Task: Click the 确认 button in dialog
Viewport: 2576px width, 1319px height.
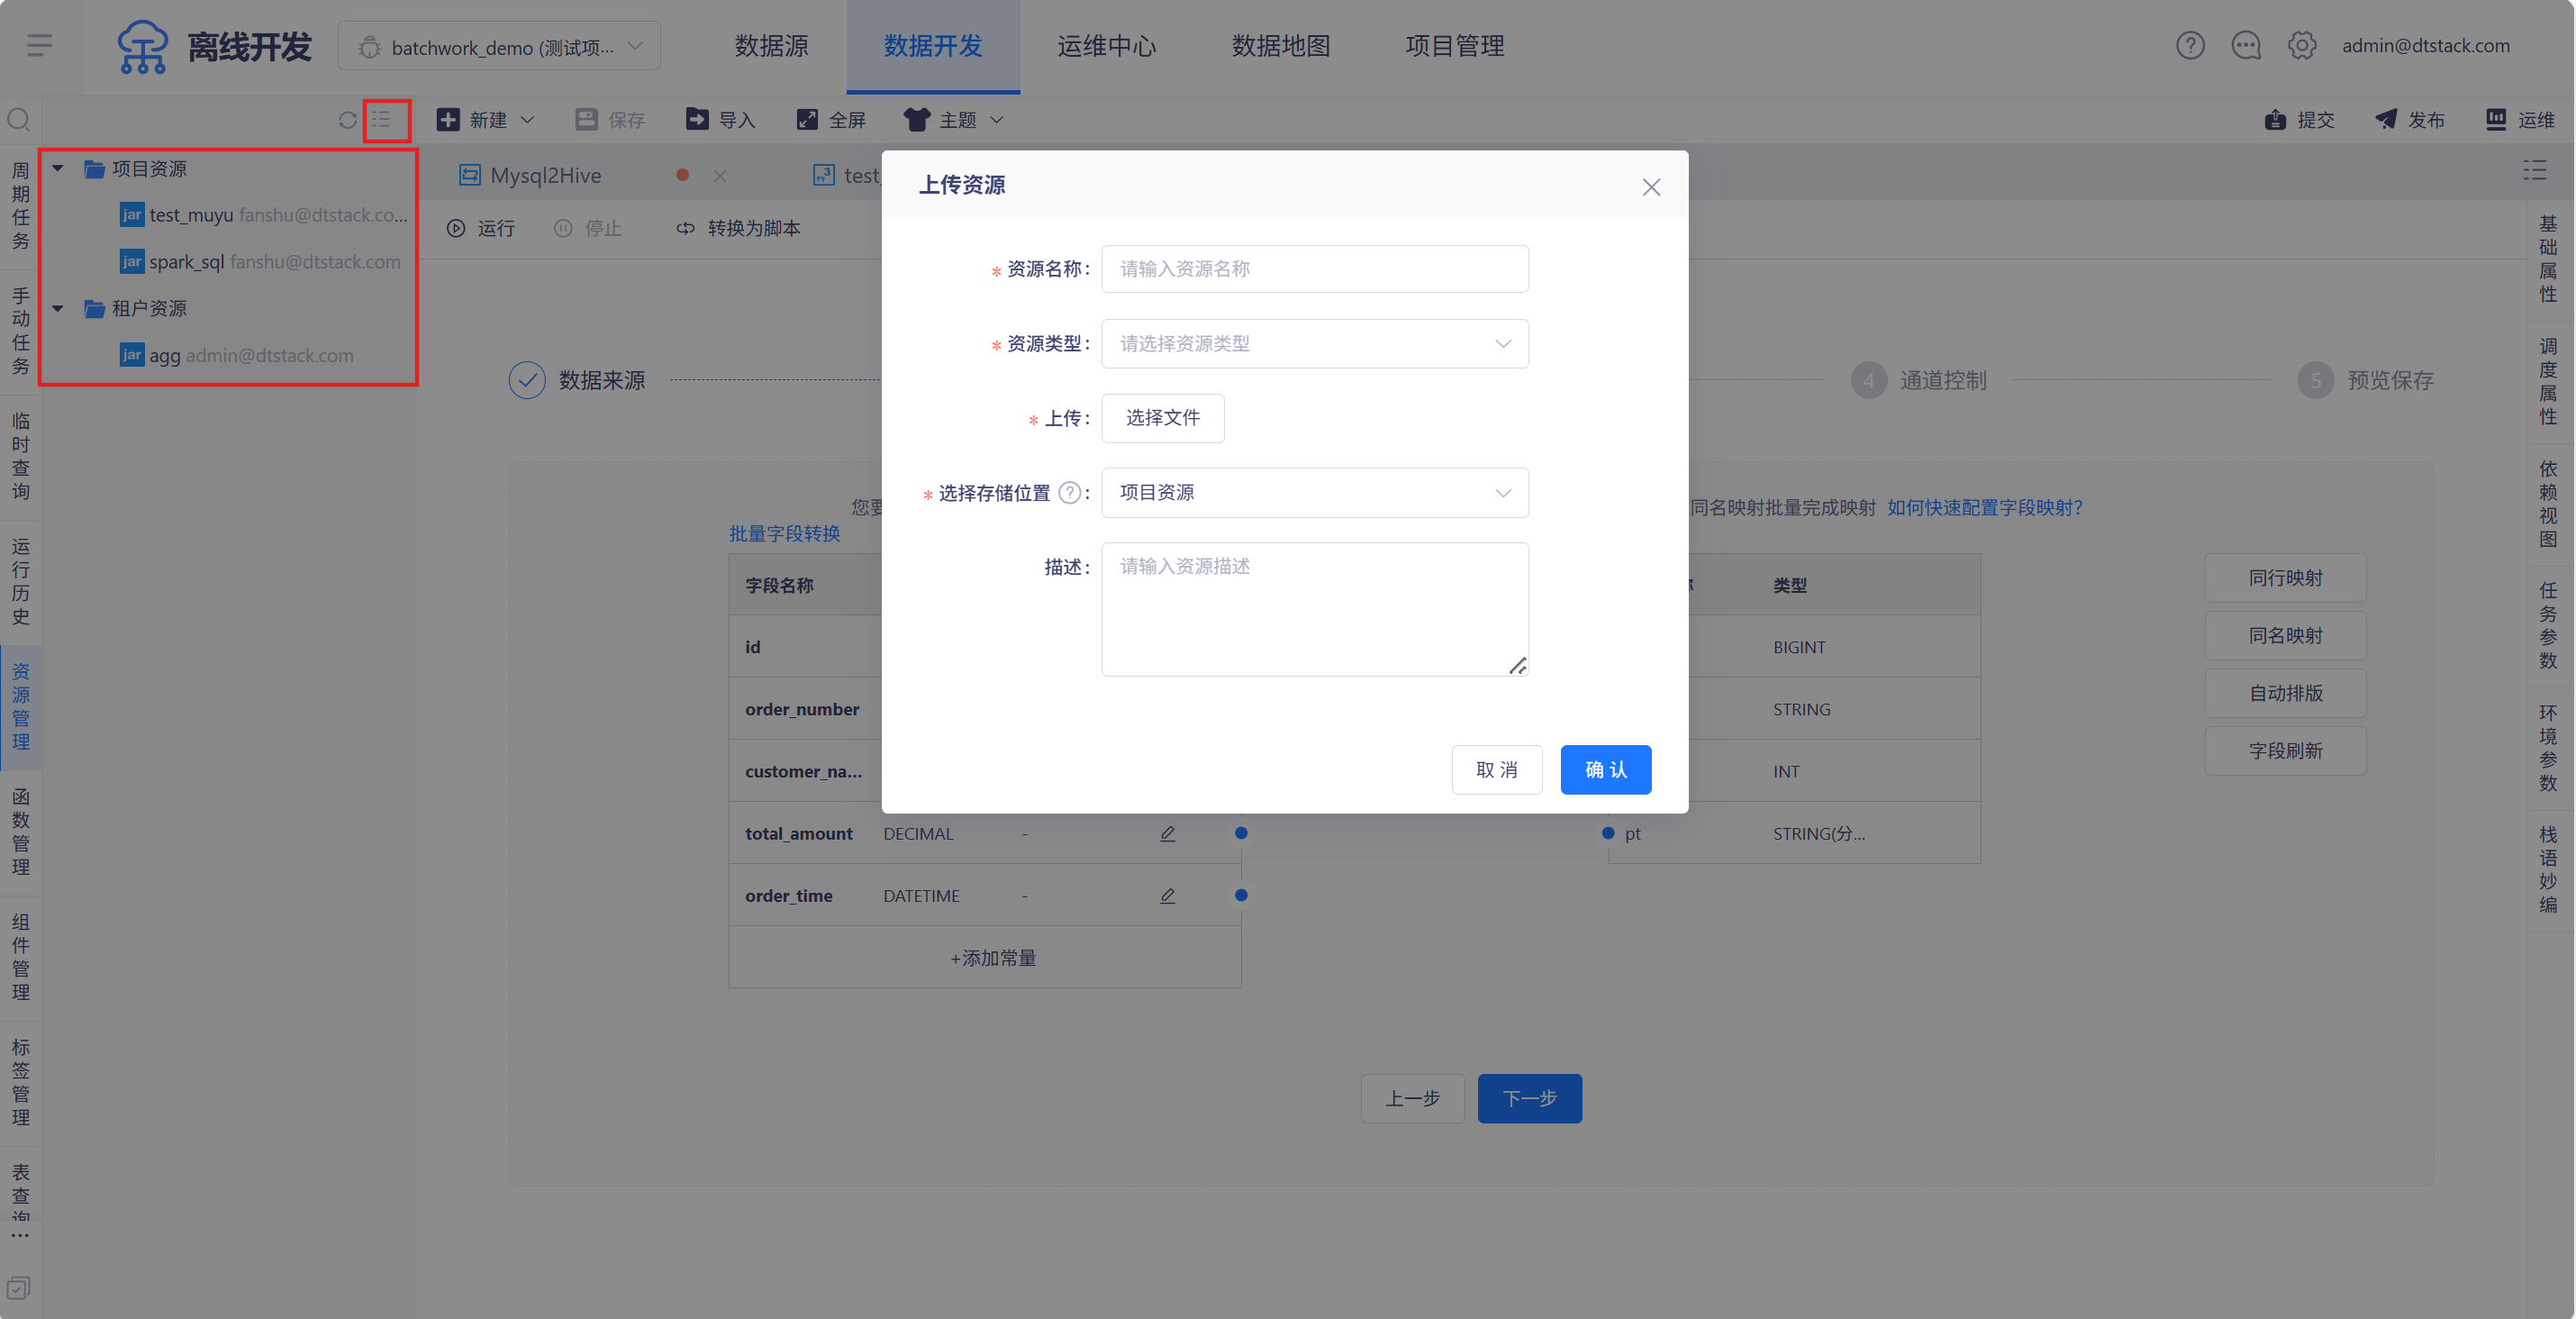Action: [1605, 770]
